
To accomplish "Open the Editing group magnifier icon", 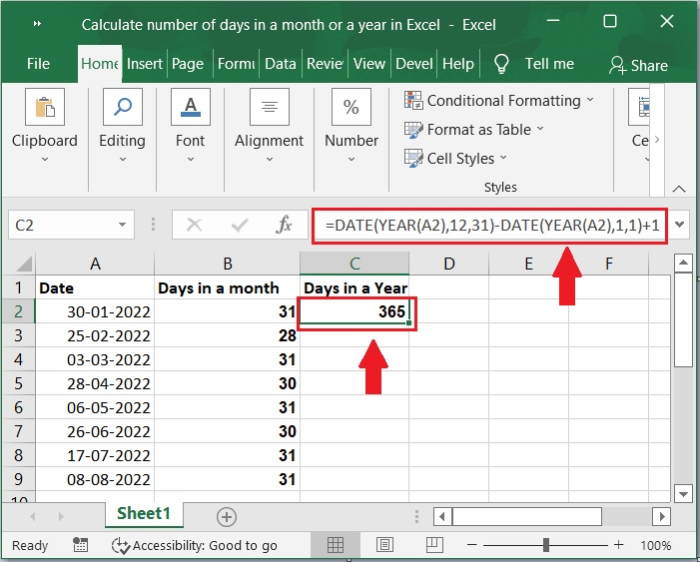I will [x=123, y=107].
